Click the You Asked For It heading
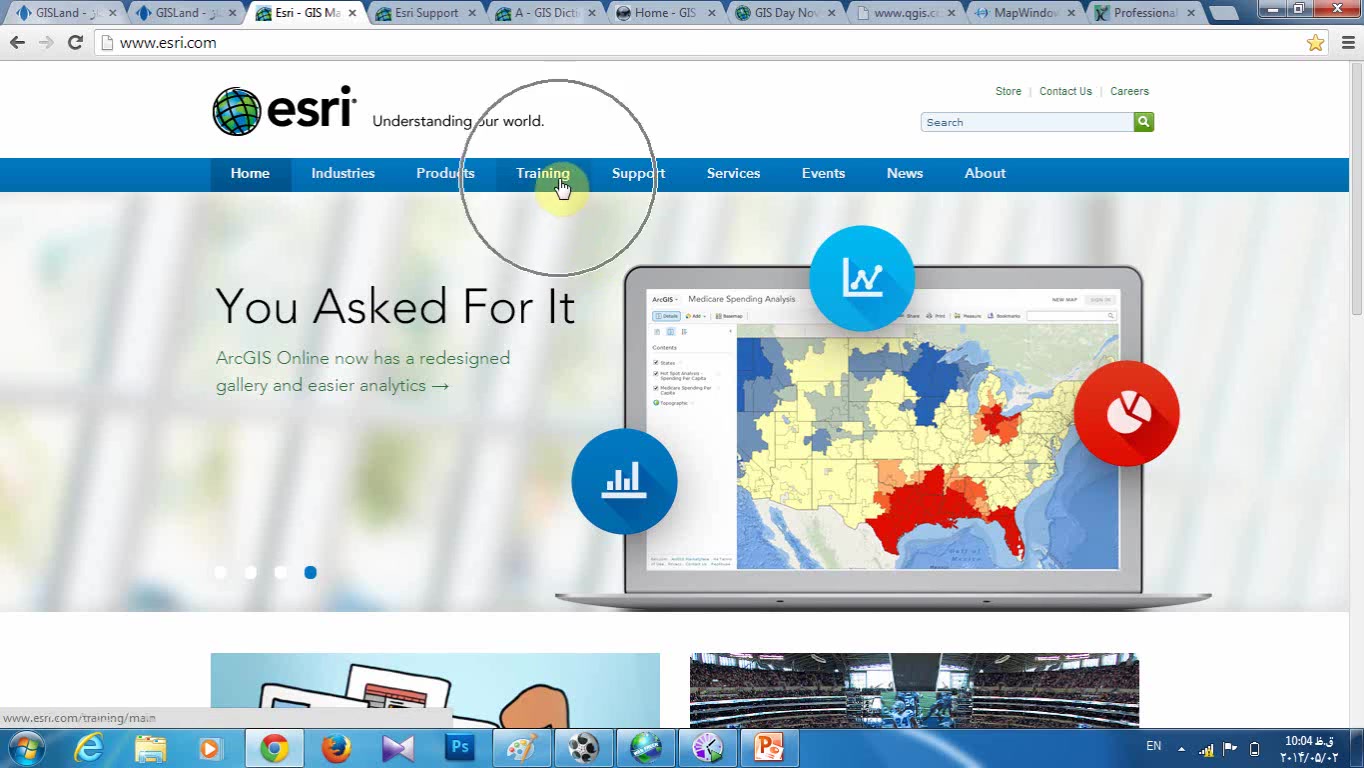Viewport: 1364px width, 768px height. tap(395, 307)
